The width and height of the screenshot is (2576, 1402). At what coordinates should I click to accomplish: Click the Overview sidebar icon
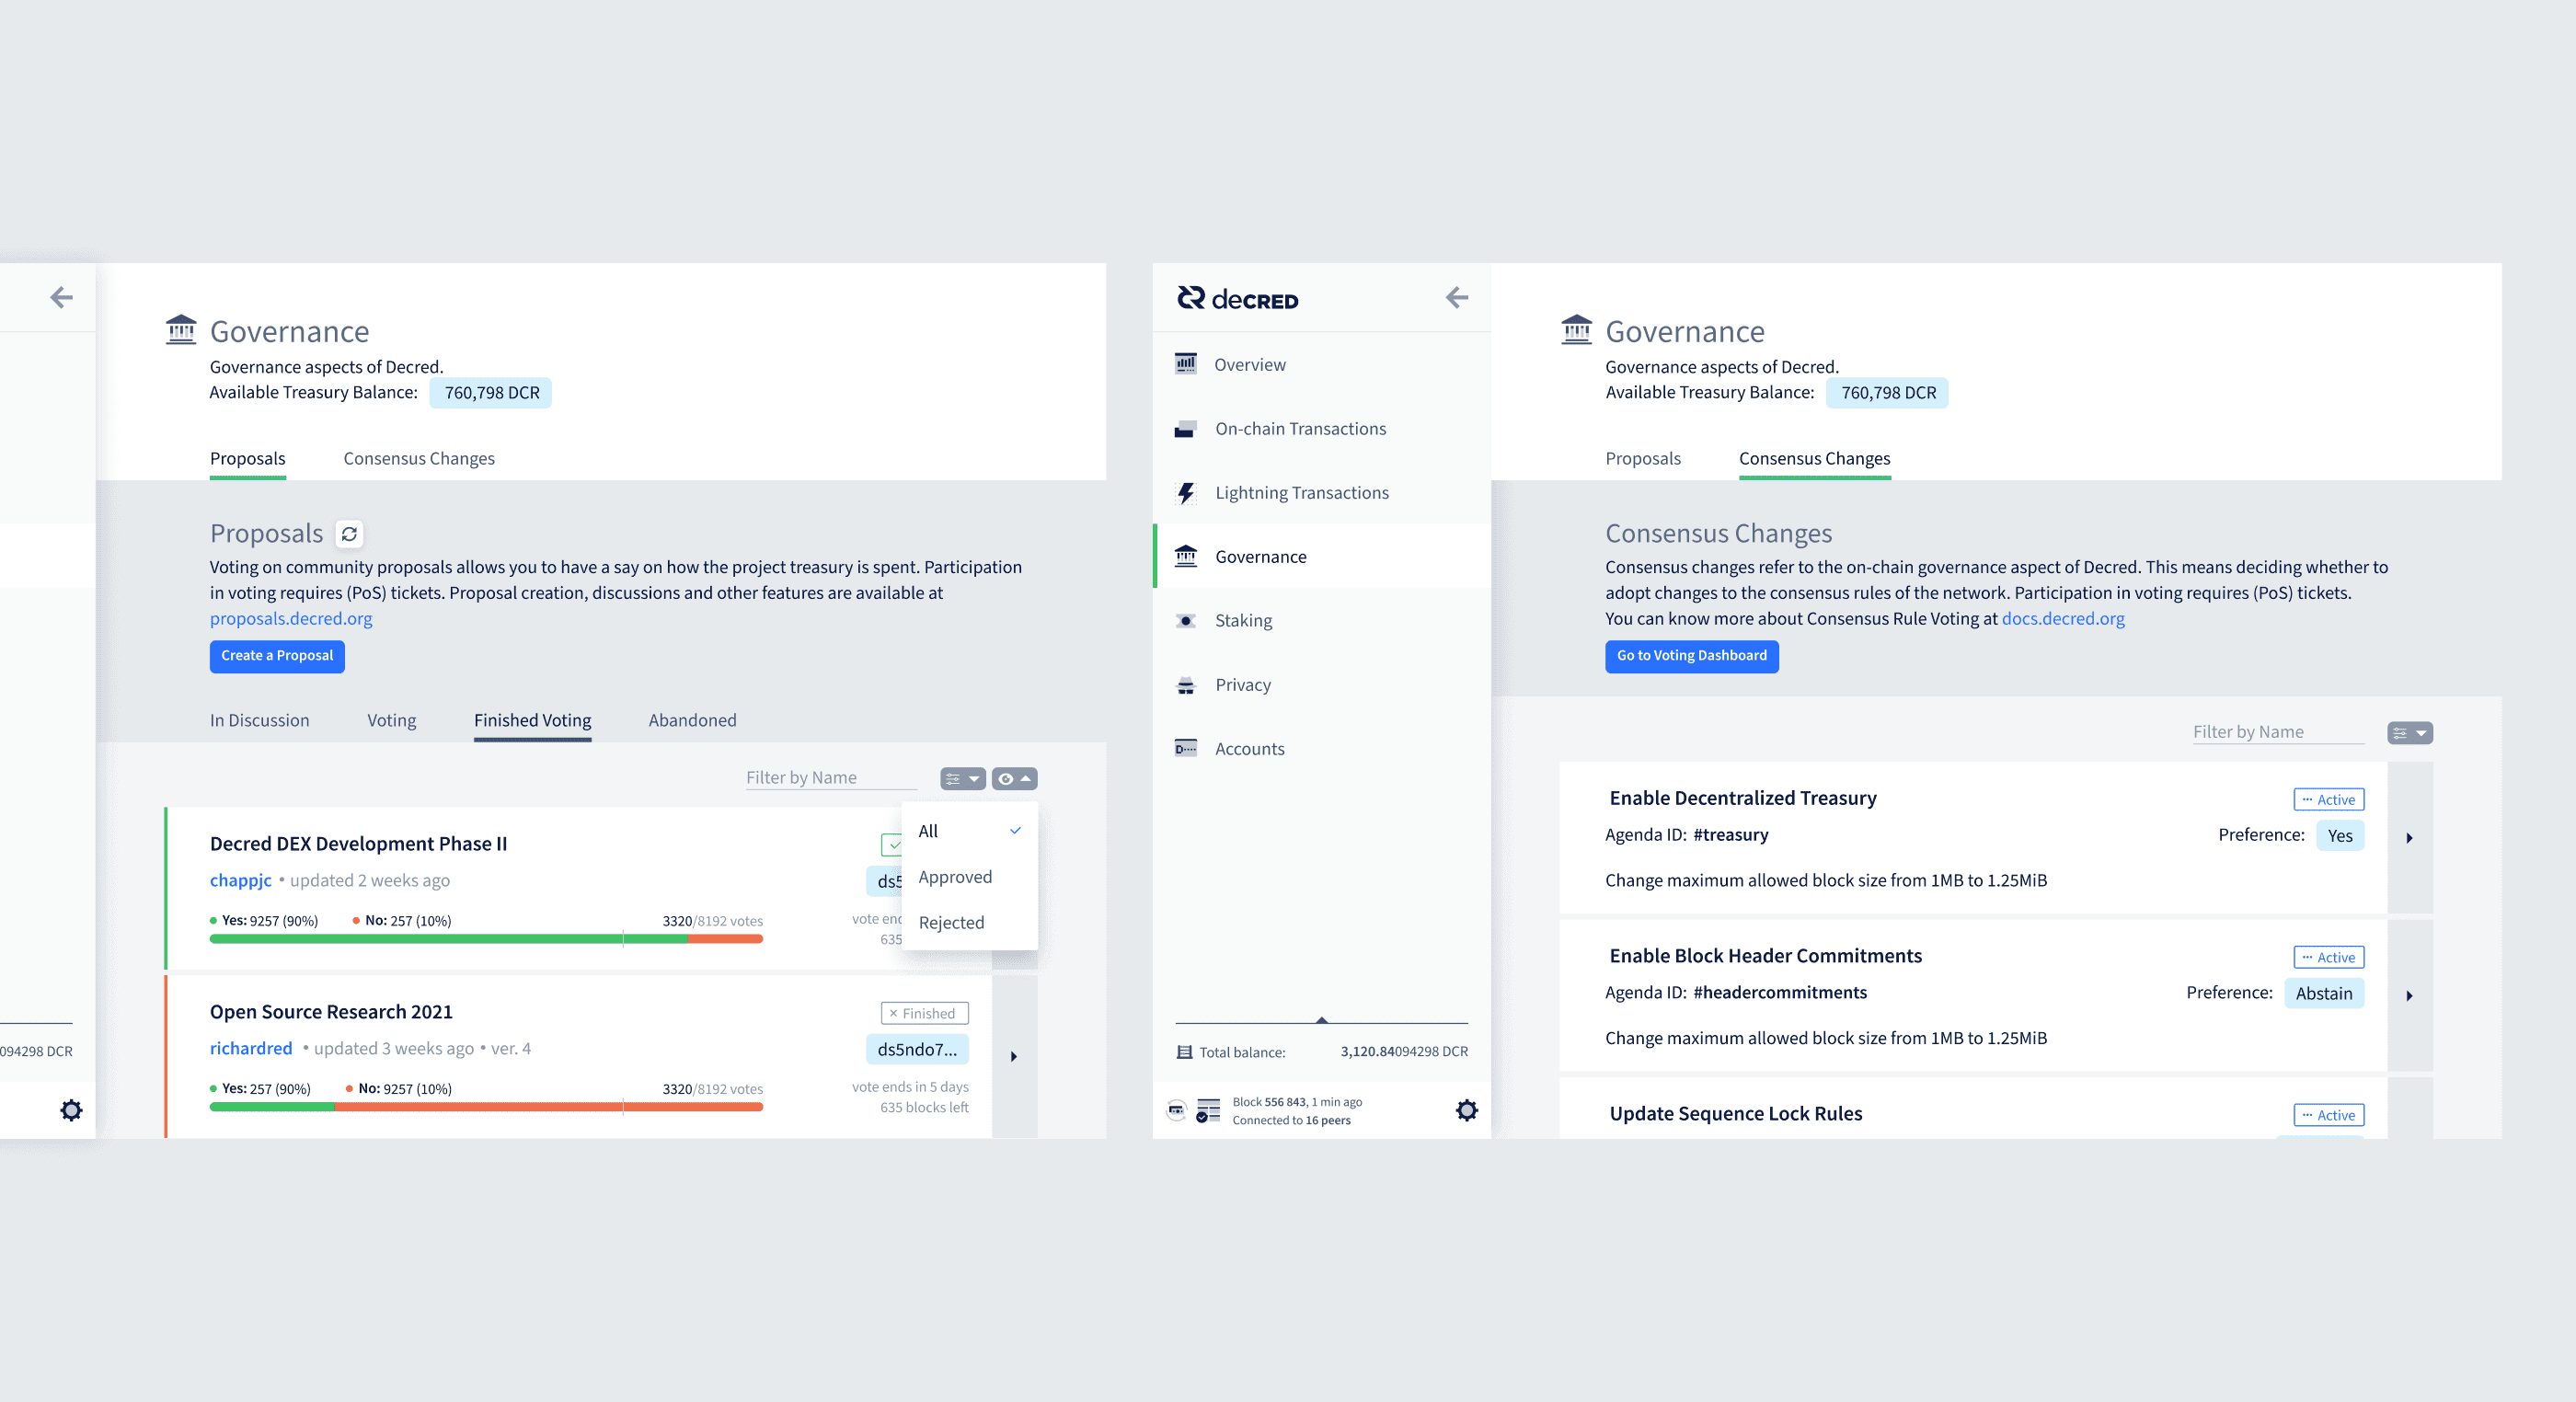pos(1186,365)
